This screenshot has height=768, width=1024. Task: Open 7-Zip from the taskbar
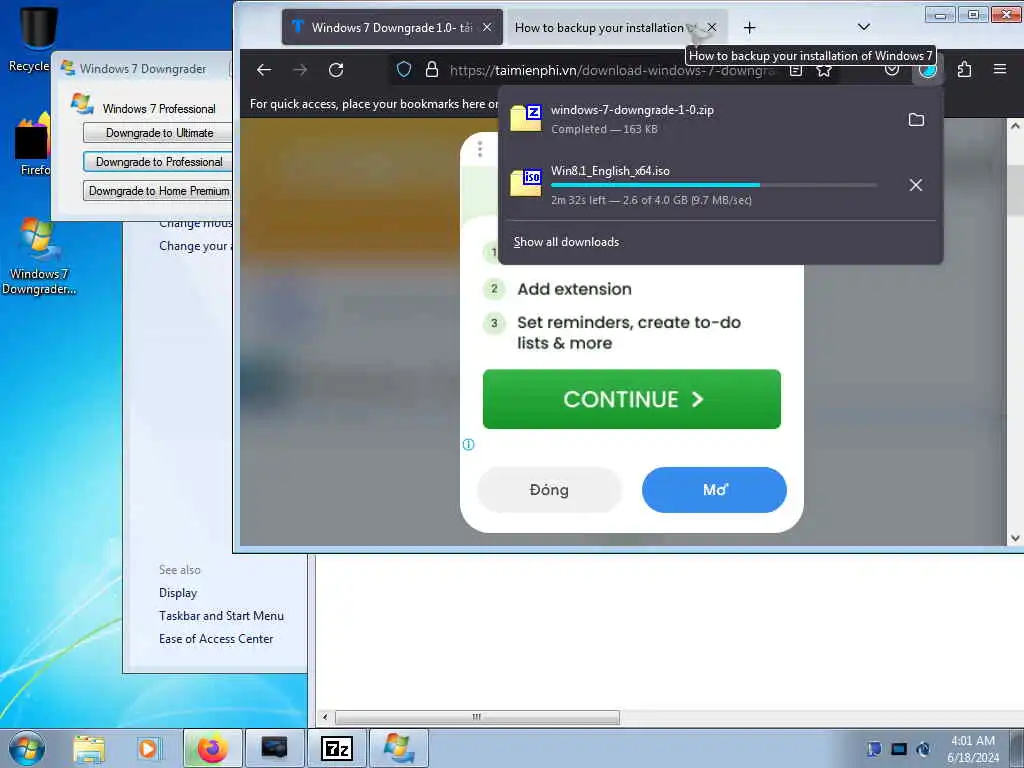337,748
